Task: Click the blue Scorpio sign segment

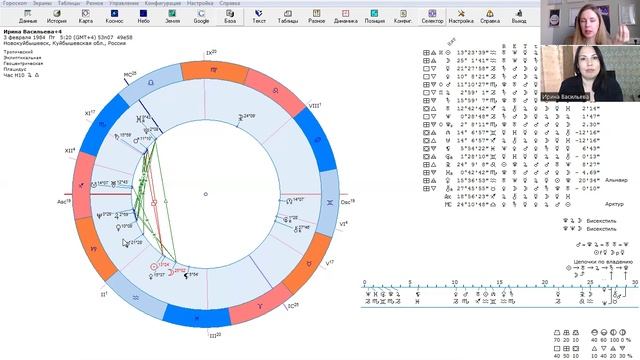Action: coord(102,124)
